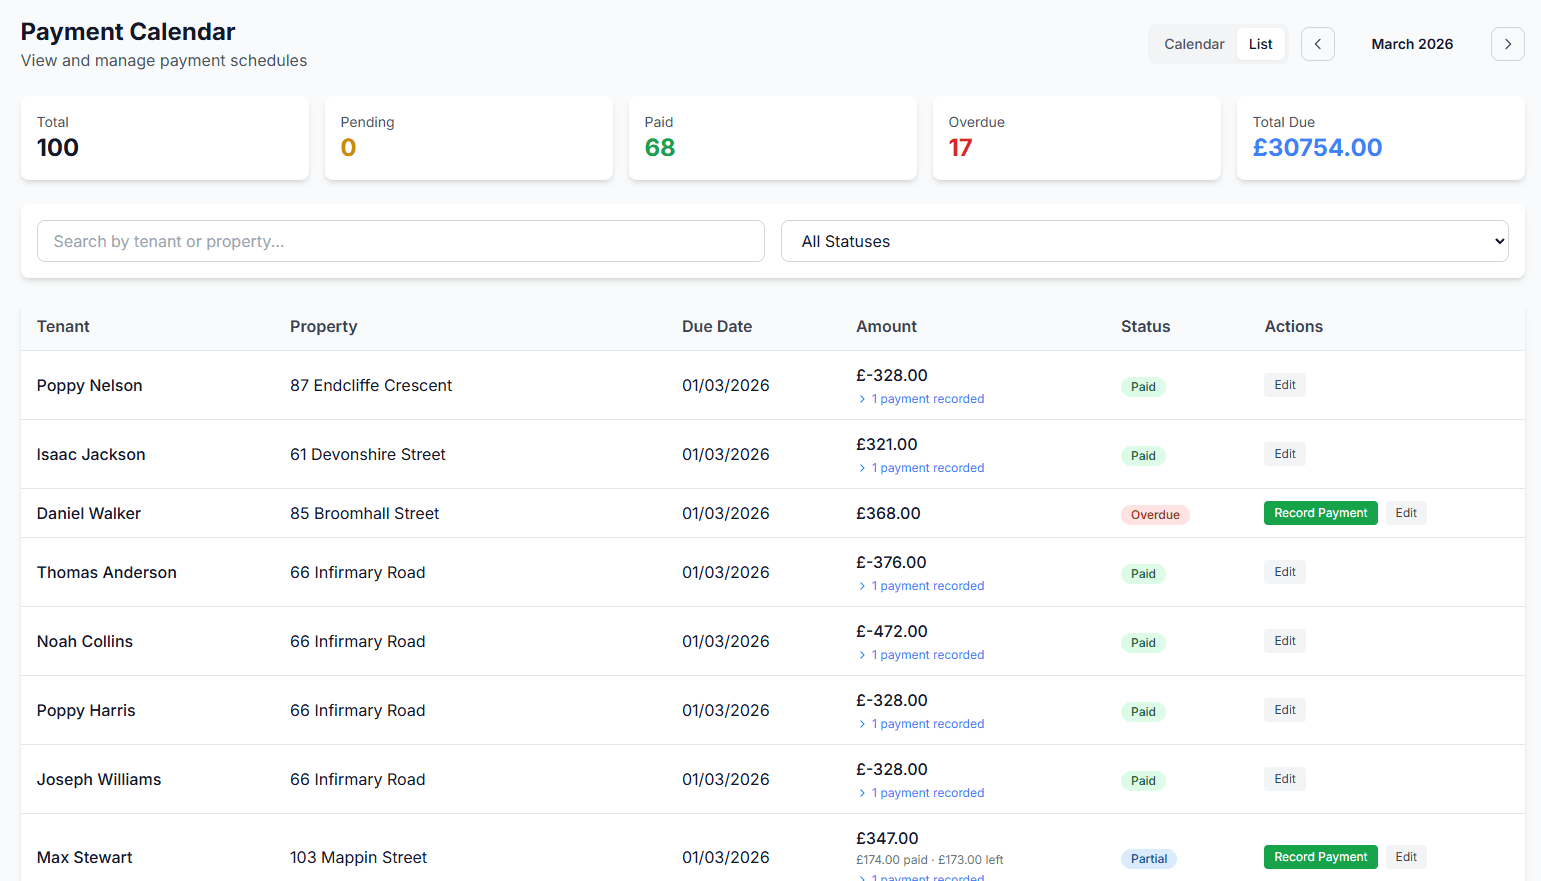Click tenant name Thomas Anderson
1541x881 pixels.
coord(107,572)
